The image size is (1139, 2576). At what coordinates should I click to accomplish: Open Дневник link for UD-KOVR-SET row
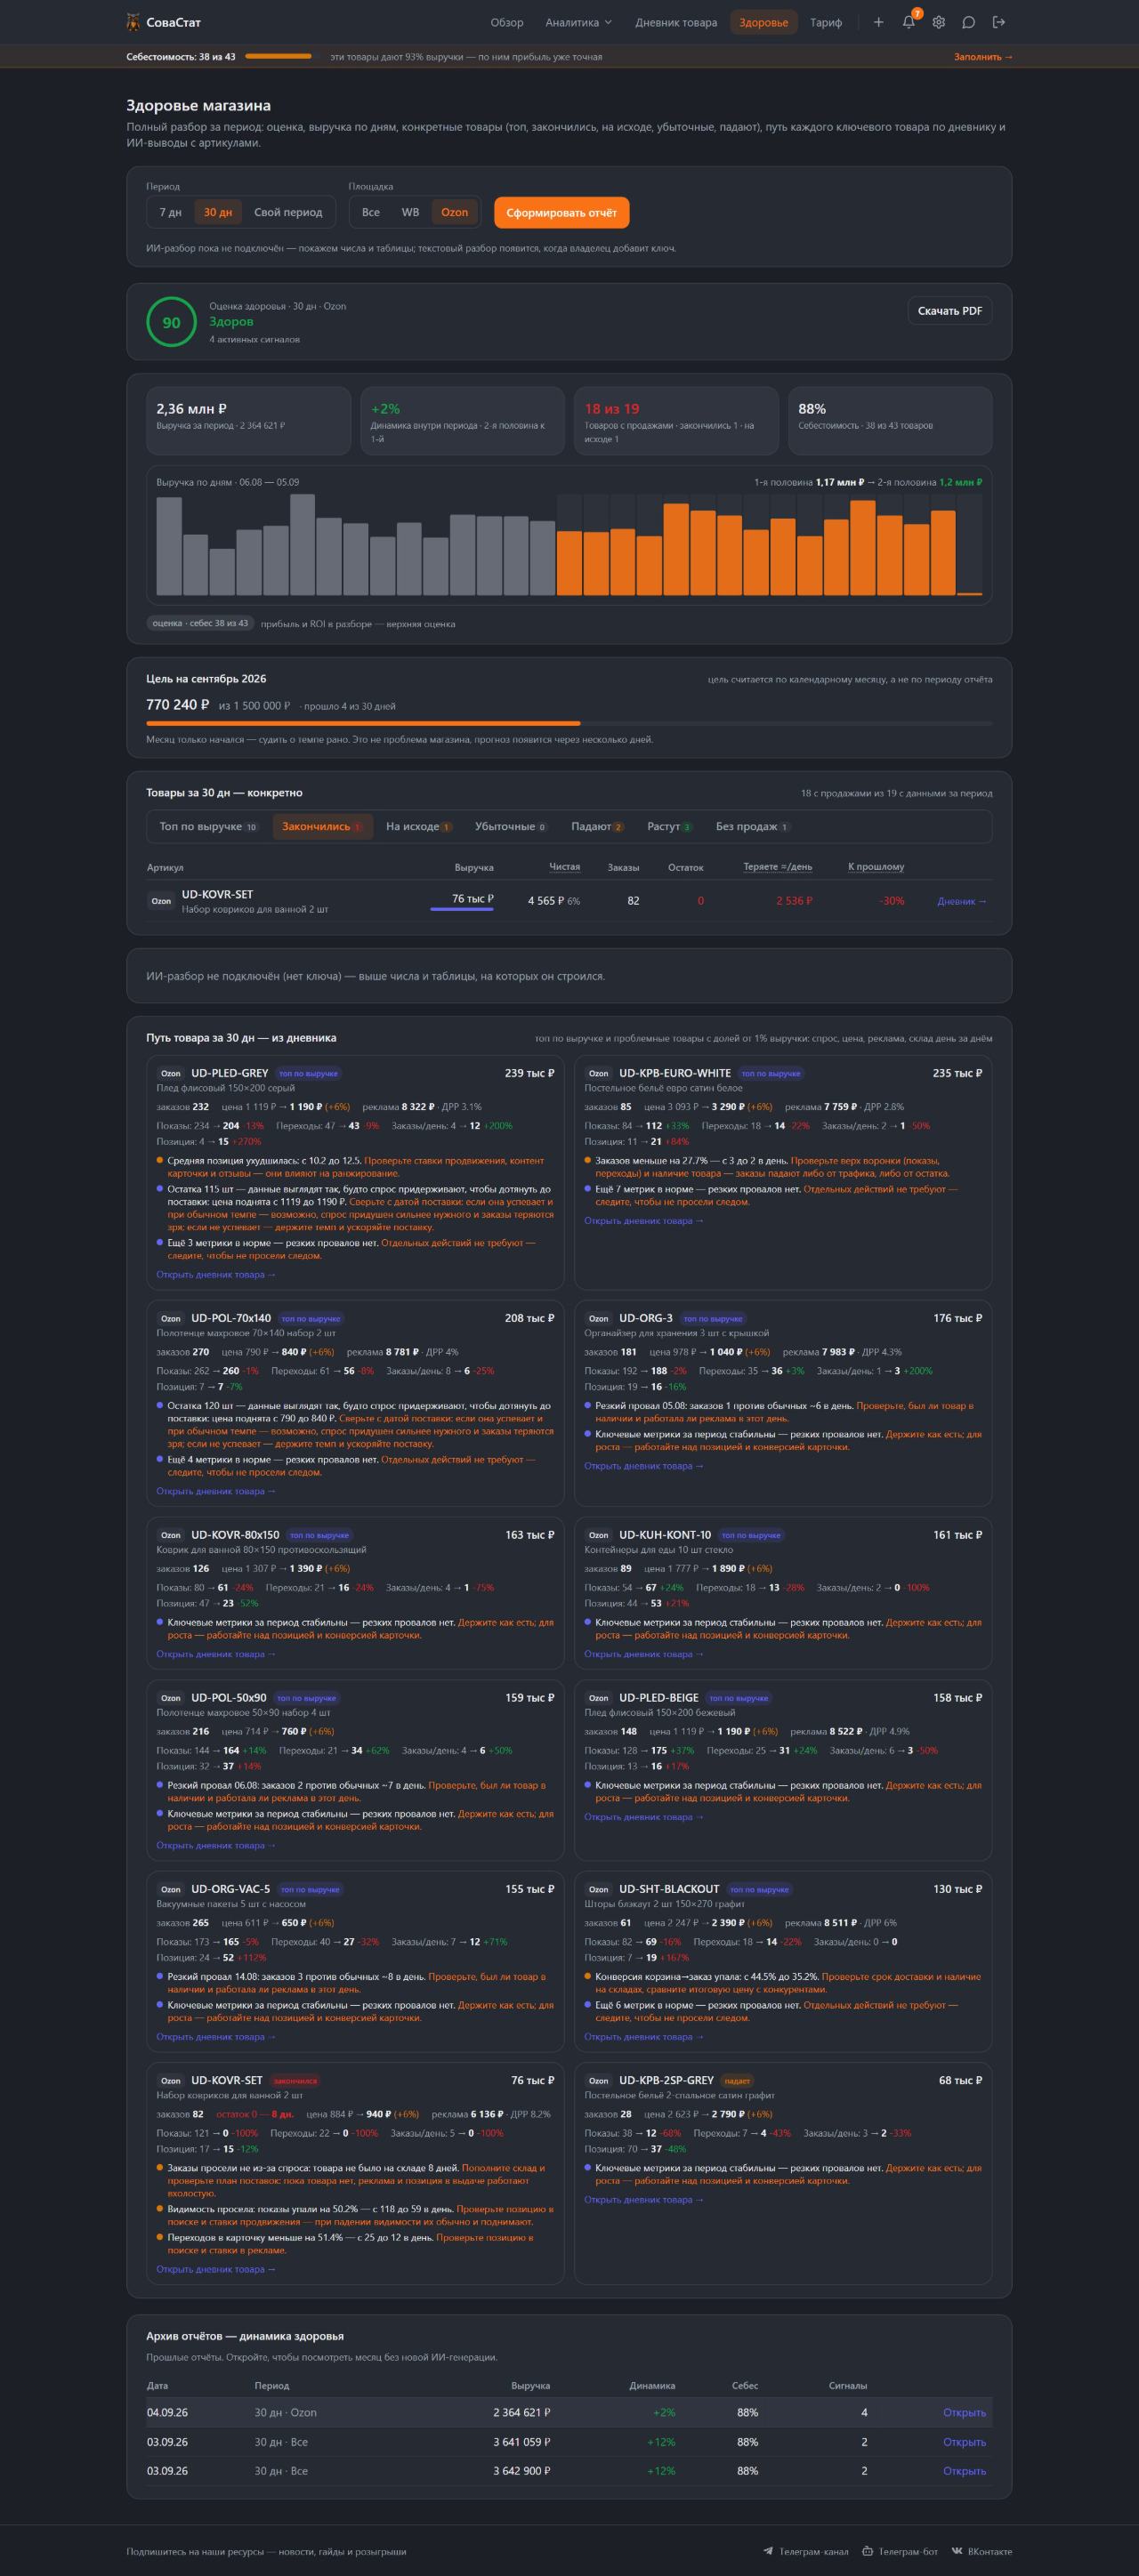961,901
